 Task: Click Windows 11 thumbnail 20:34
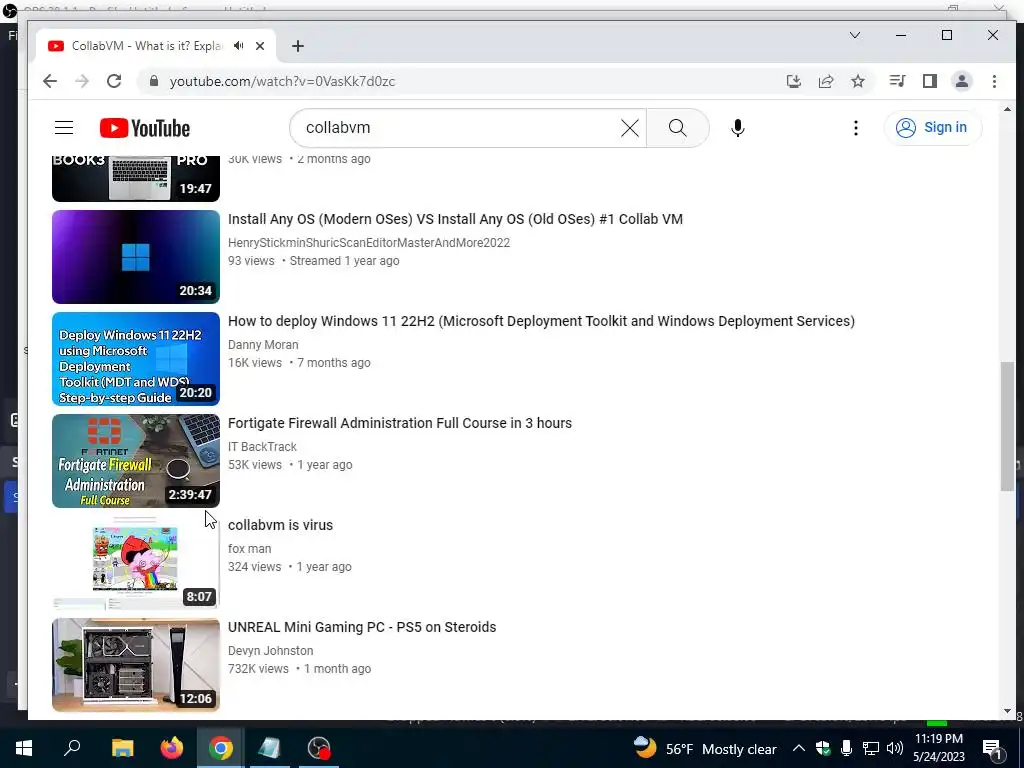(136, 257)
